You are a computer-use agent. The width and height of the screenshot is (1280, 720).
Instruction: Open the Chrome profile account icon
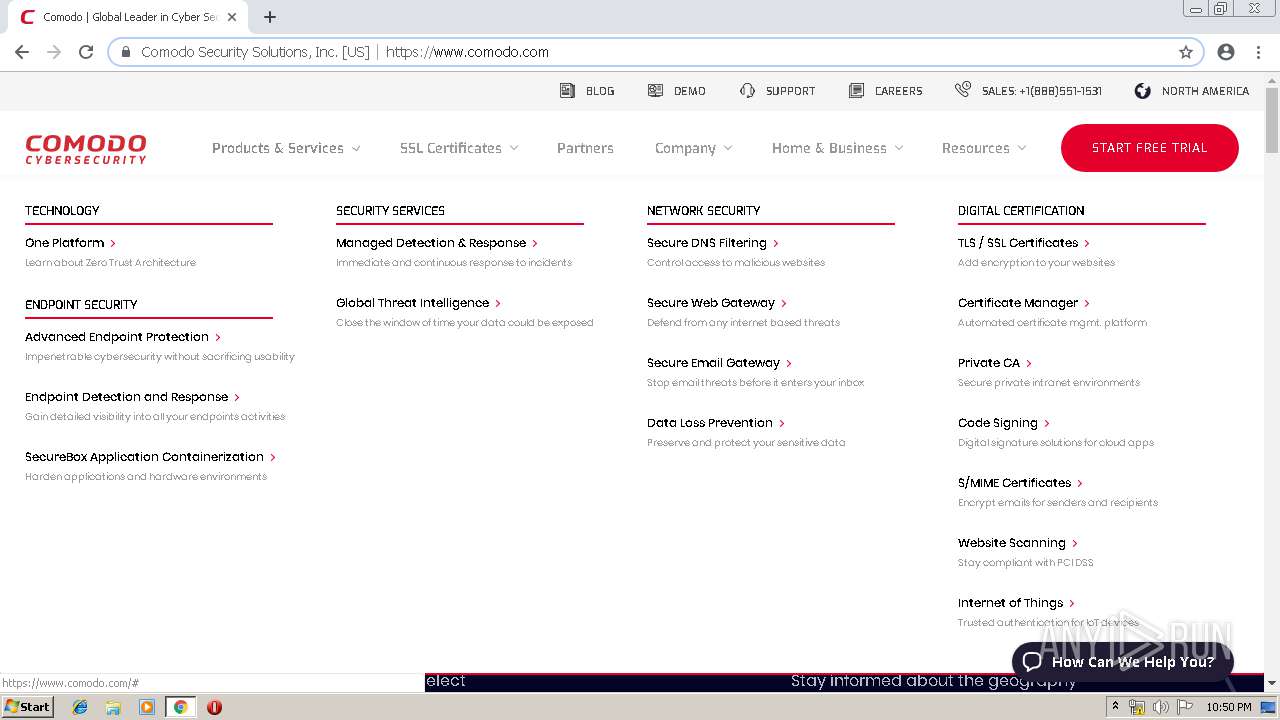[1226, 52]
